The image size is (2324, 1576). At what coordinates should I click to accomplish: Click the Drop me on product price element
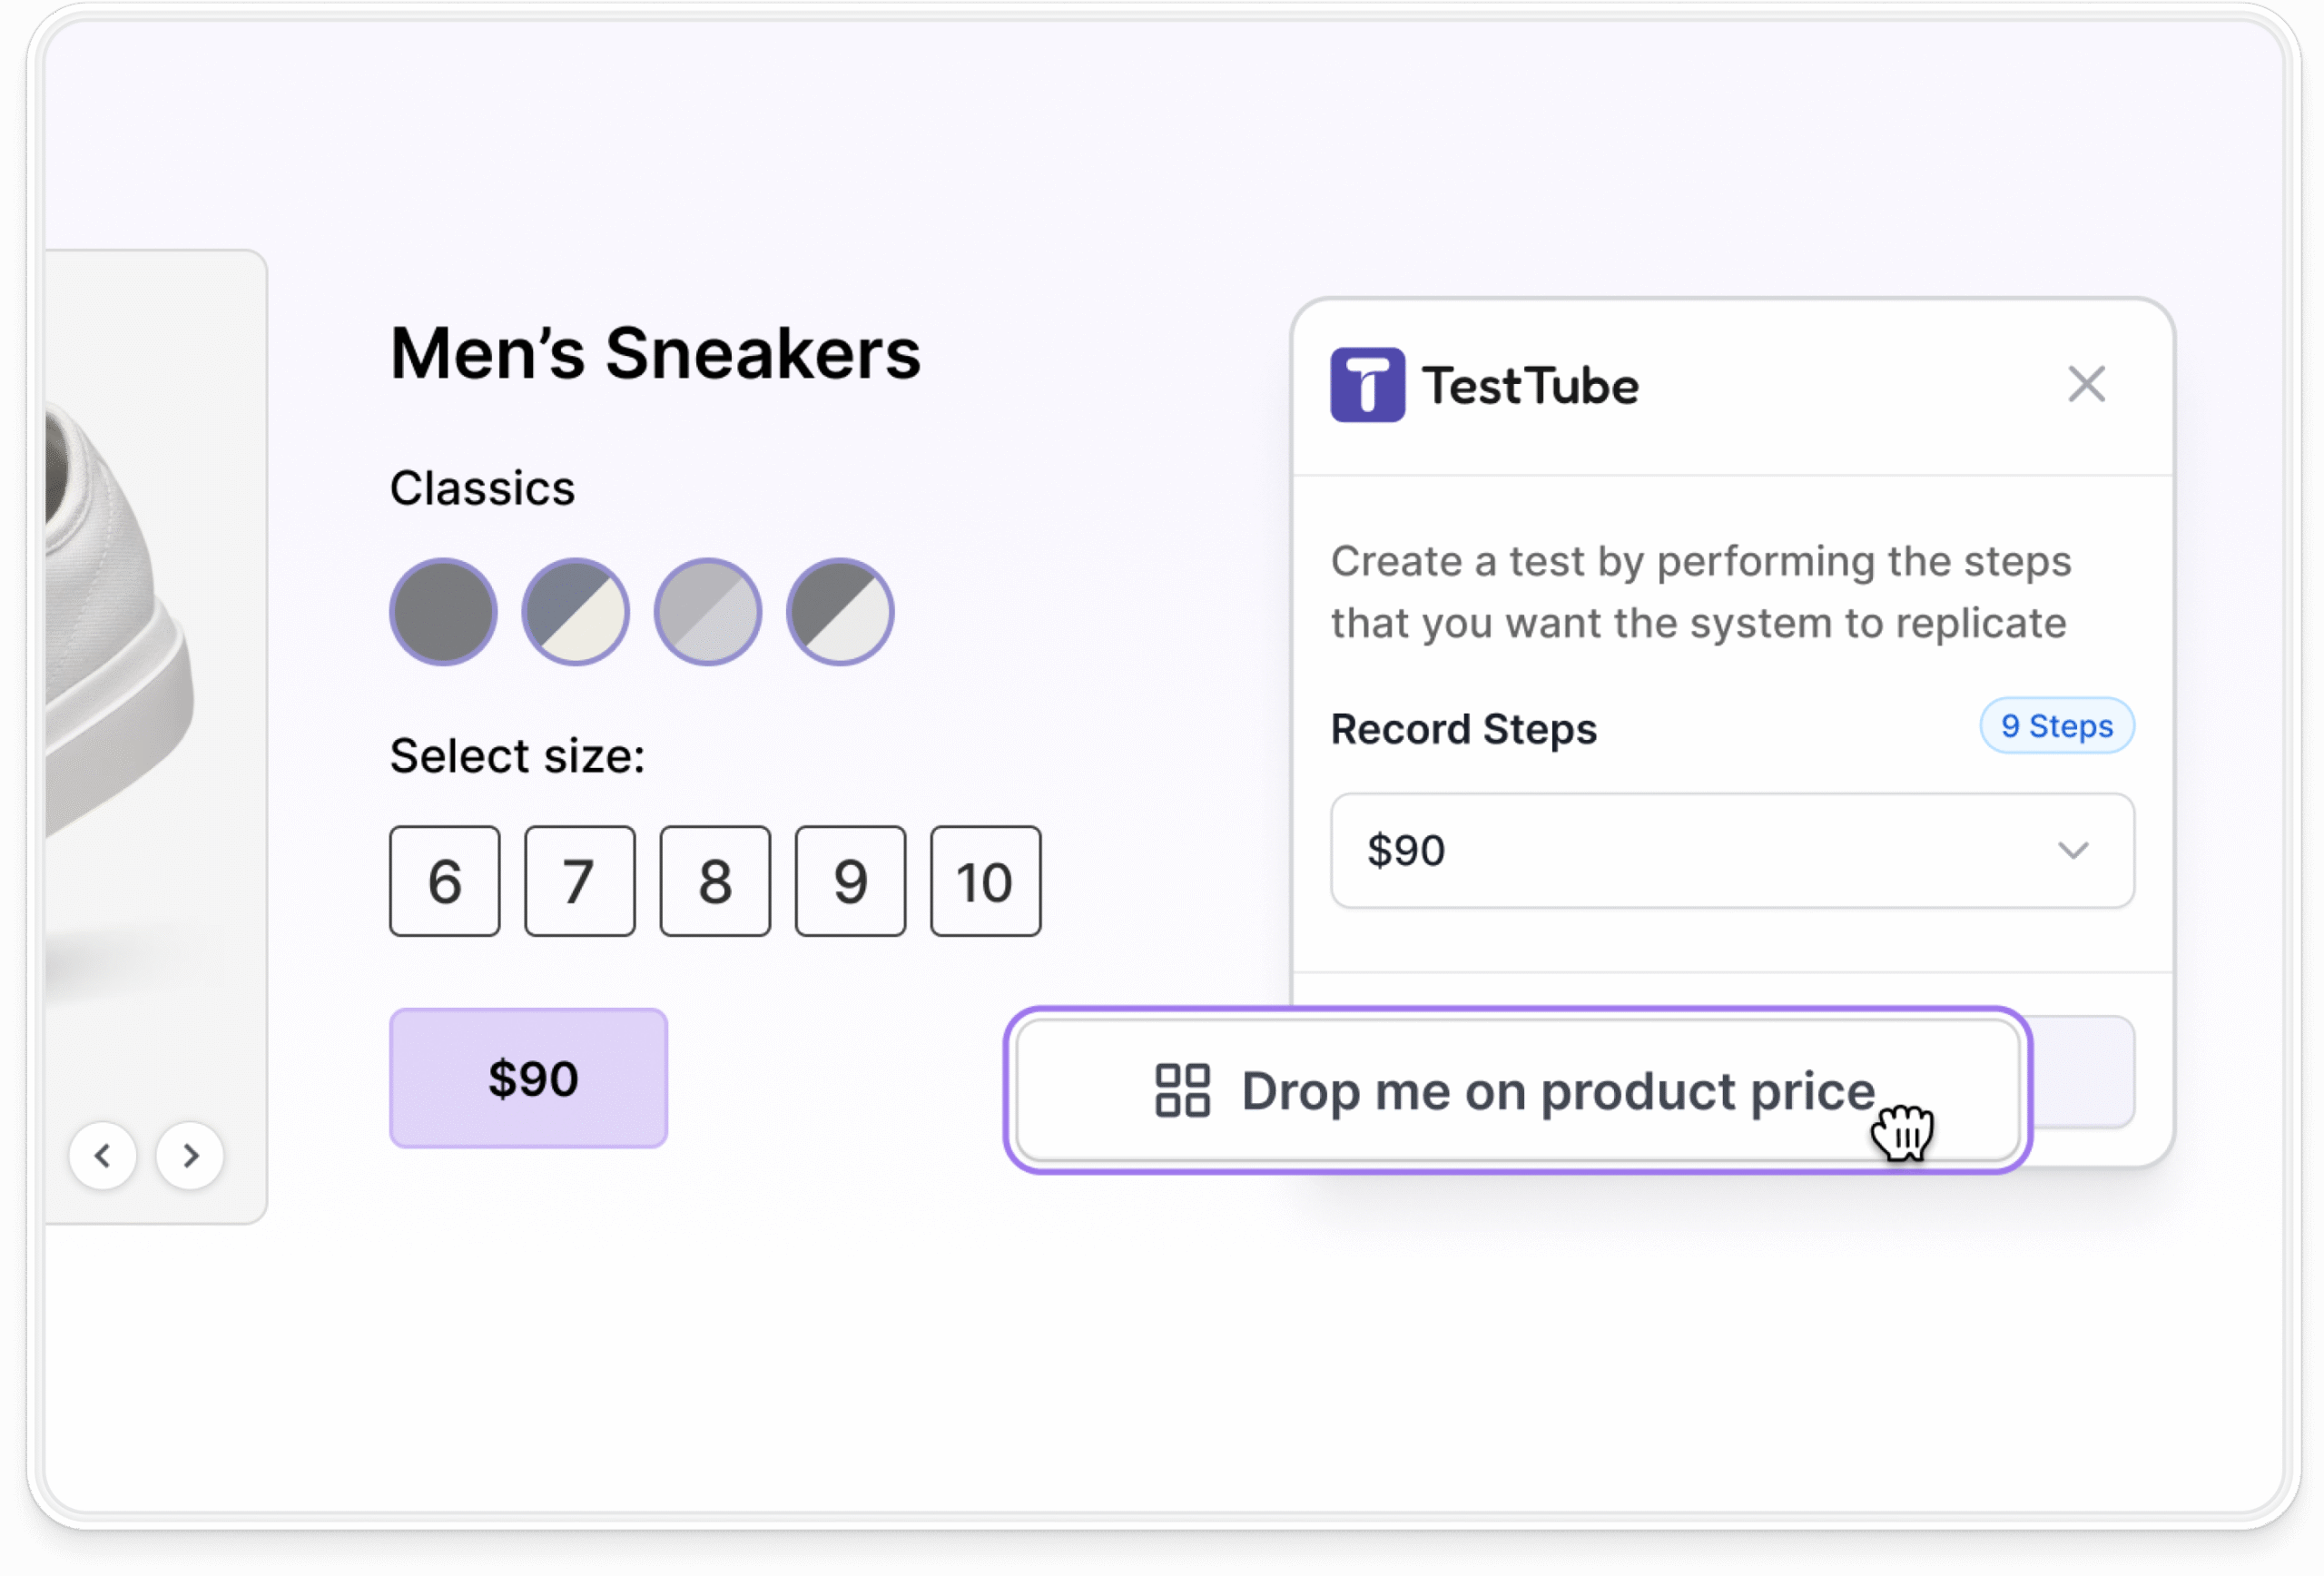[1517, 1090]
